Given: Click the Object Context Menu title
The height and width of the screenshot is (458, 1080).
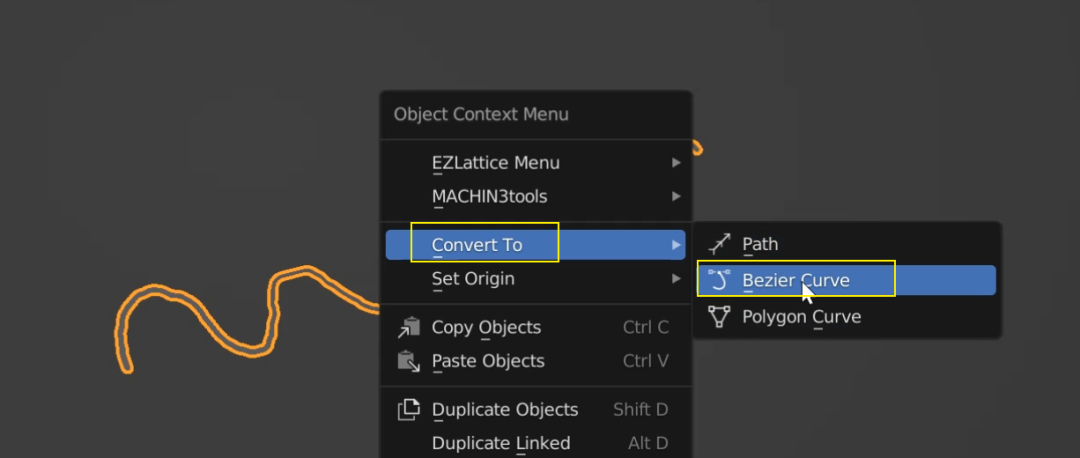Looking at the screenshot, I should pos(481,114).
